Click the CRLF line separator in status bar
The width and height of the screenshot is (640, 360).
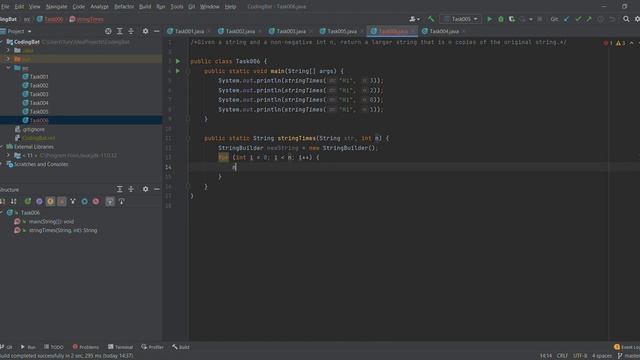click(x=562, y=356)
